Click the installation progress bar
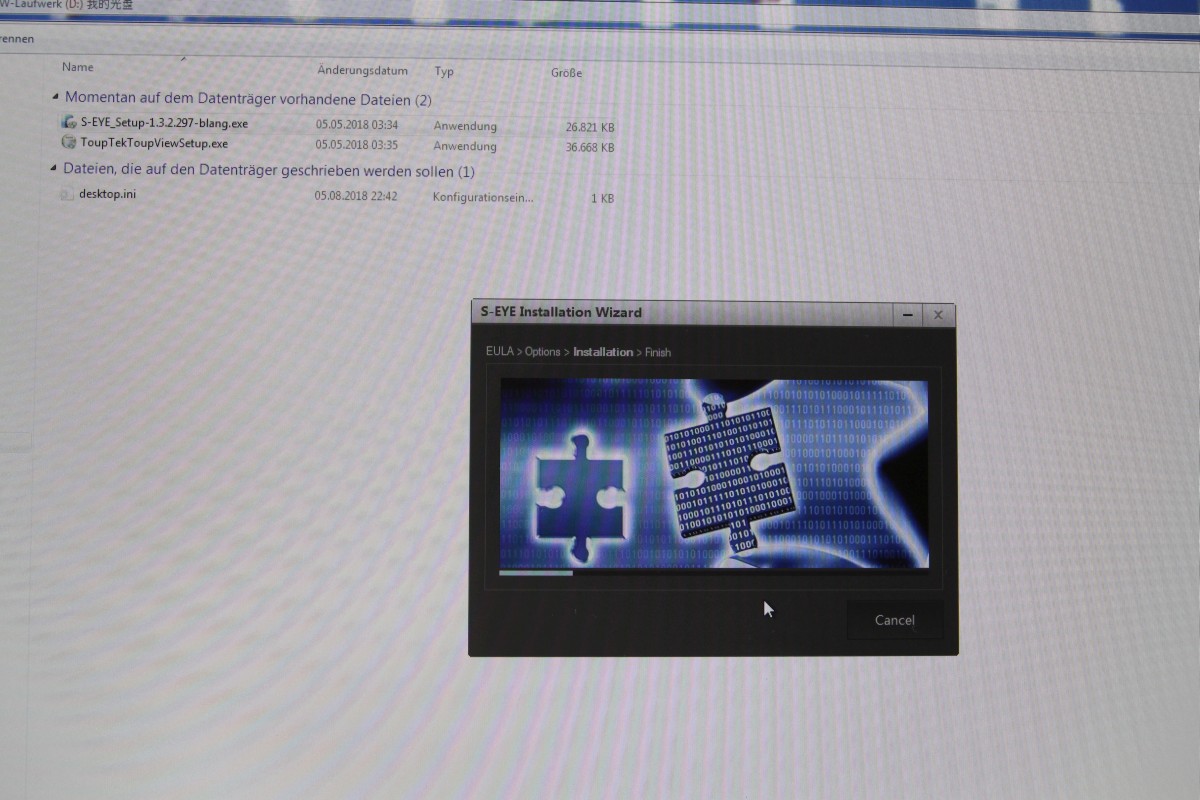 (713, 573)
